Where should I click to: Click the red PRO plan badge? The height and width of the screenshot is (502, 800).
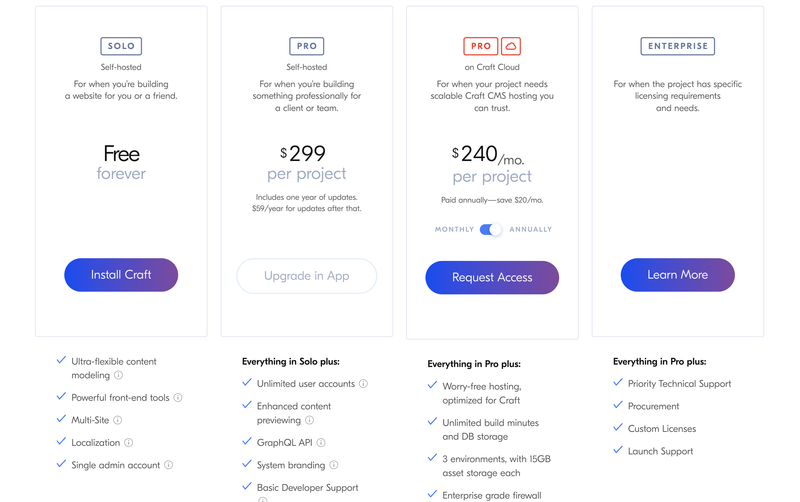pyautogui.click(x=481, y=46)
